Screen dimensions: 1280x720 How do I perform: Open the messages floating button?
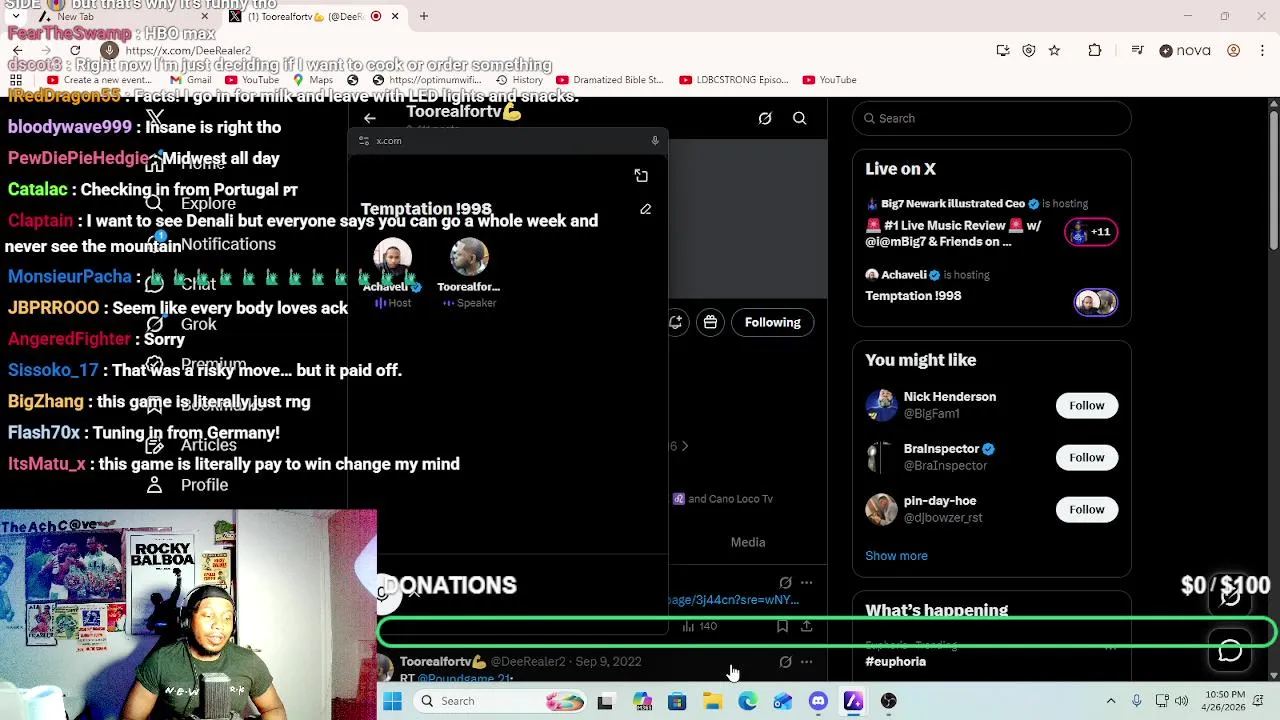coord(1230,651)
